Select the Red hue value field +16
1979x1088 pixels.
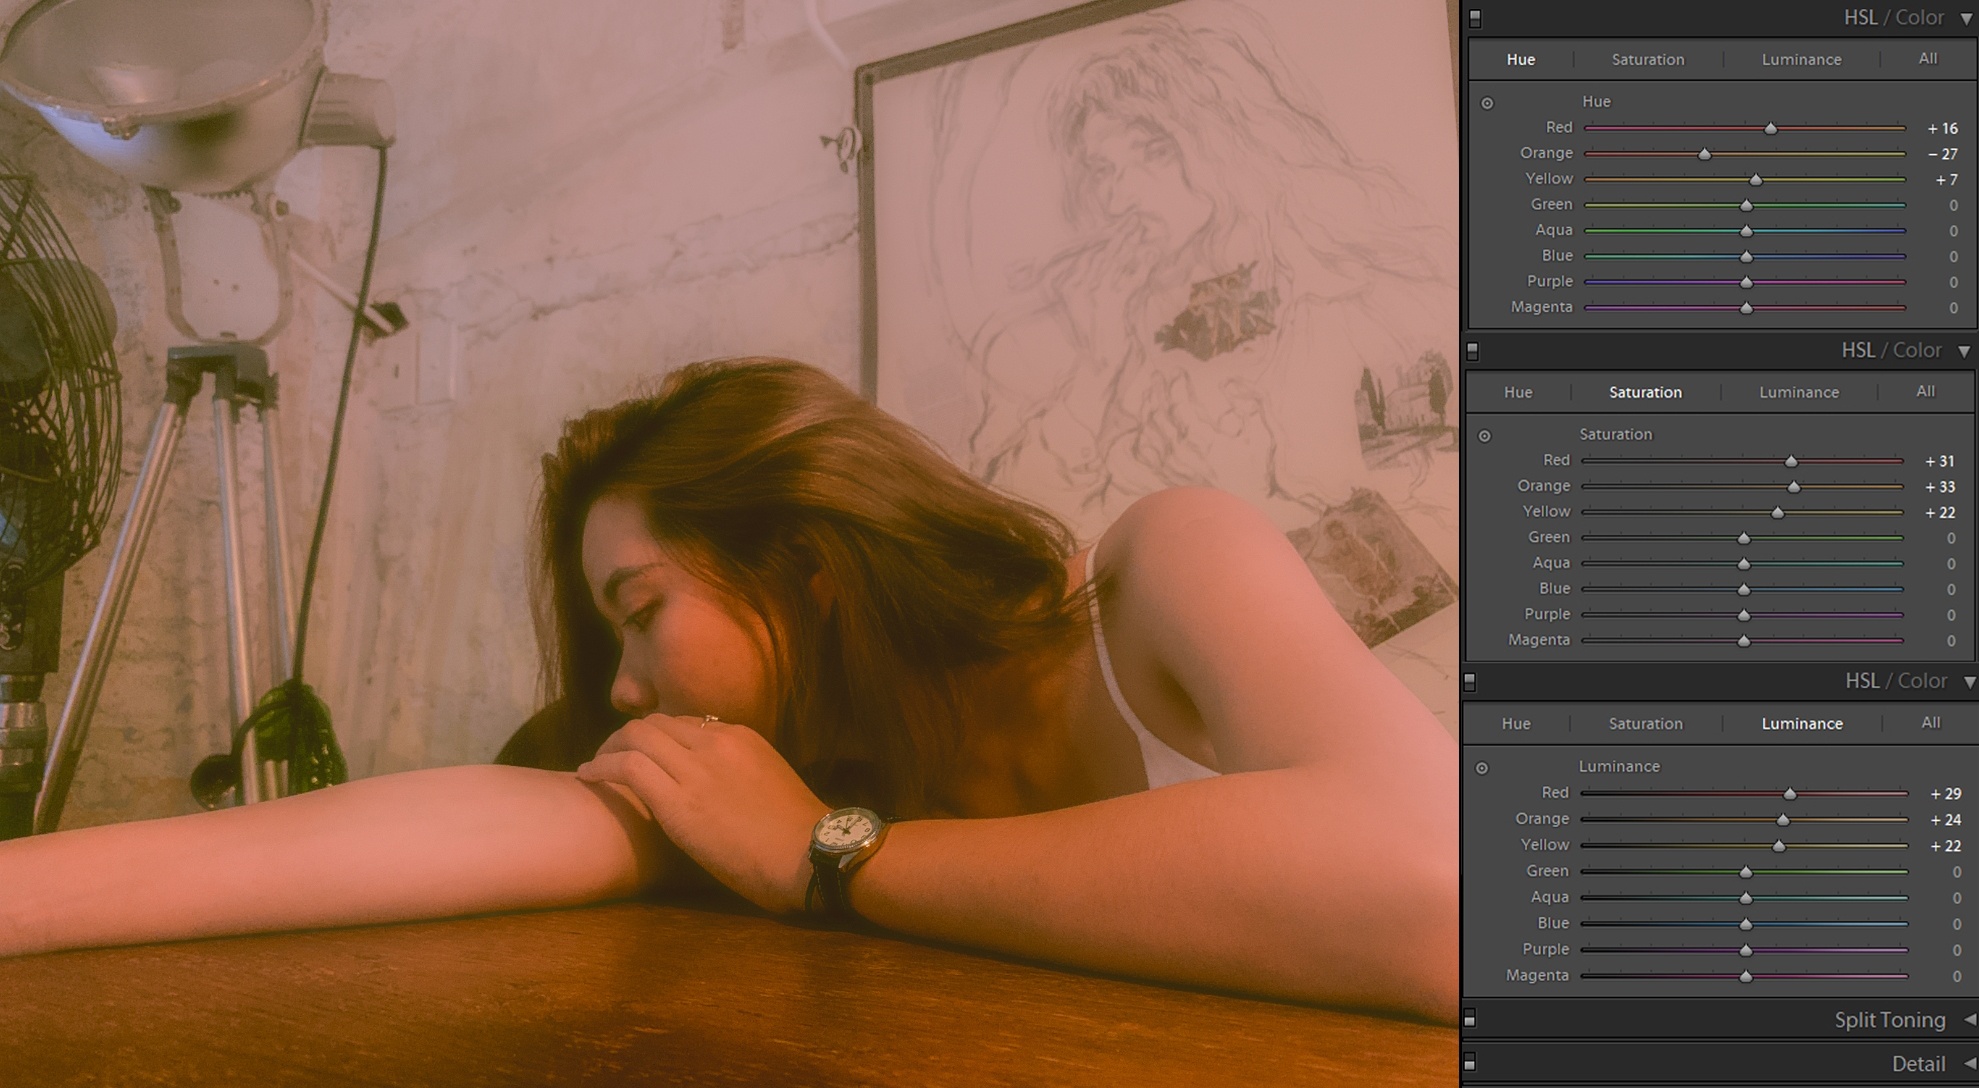(1942, 128)
